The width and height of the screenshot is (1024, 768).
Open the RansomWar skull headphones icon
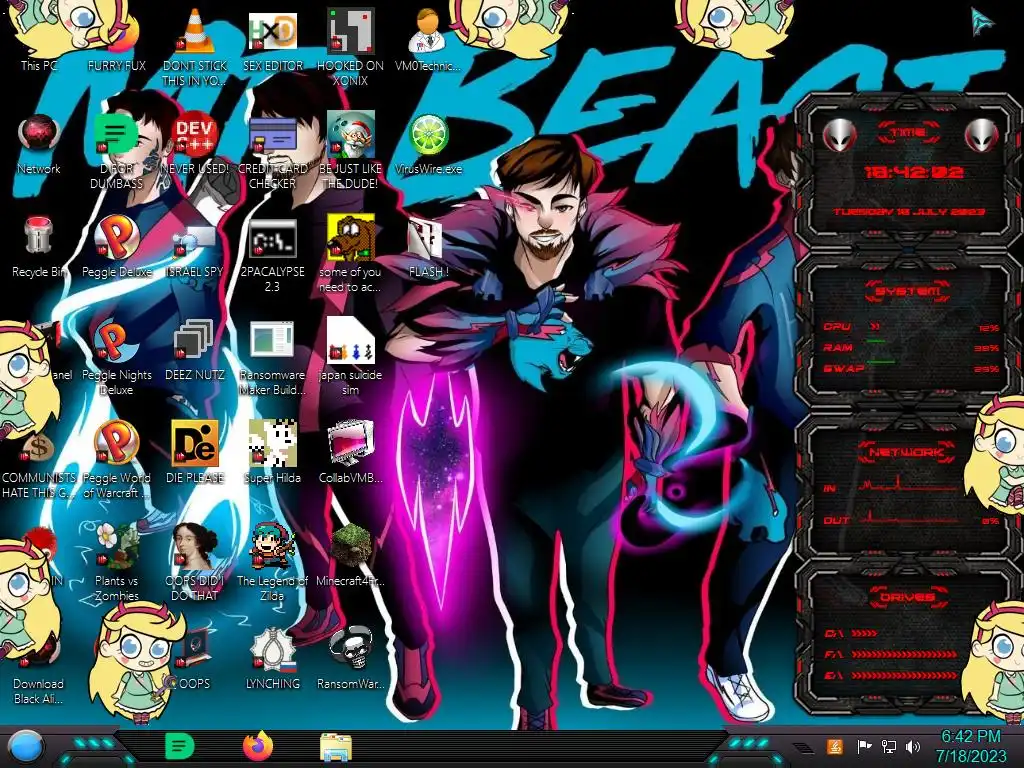click(x=351, y=658)
